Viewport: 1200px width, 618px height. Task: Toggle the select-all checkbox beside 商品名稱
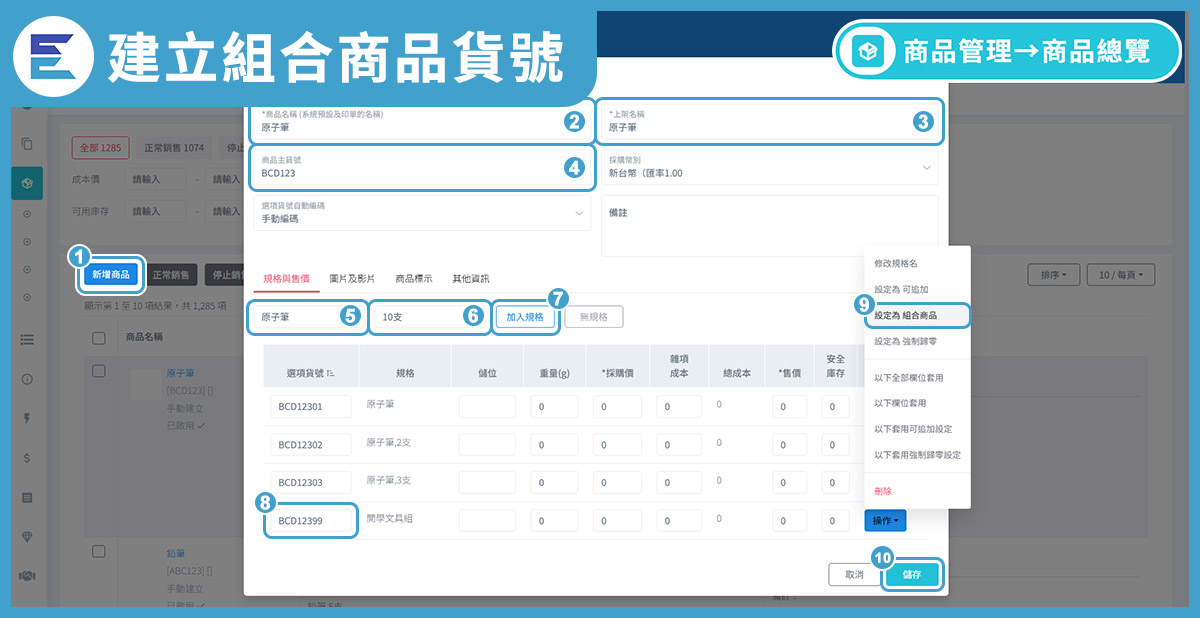(99, 338)
